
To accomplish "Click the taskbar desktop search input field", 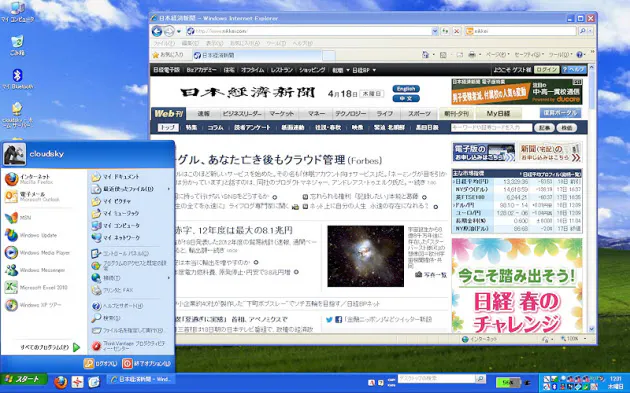I will tap(436, 379).
